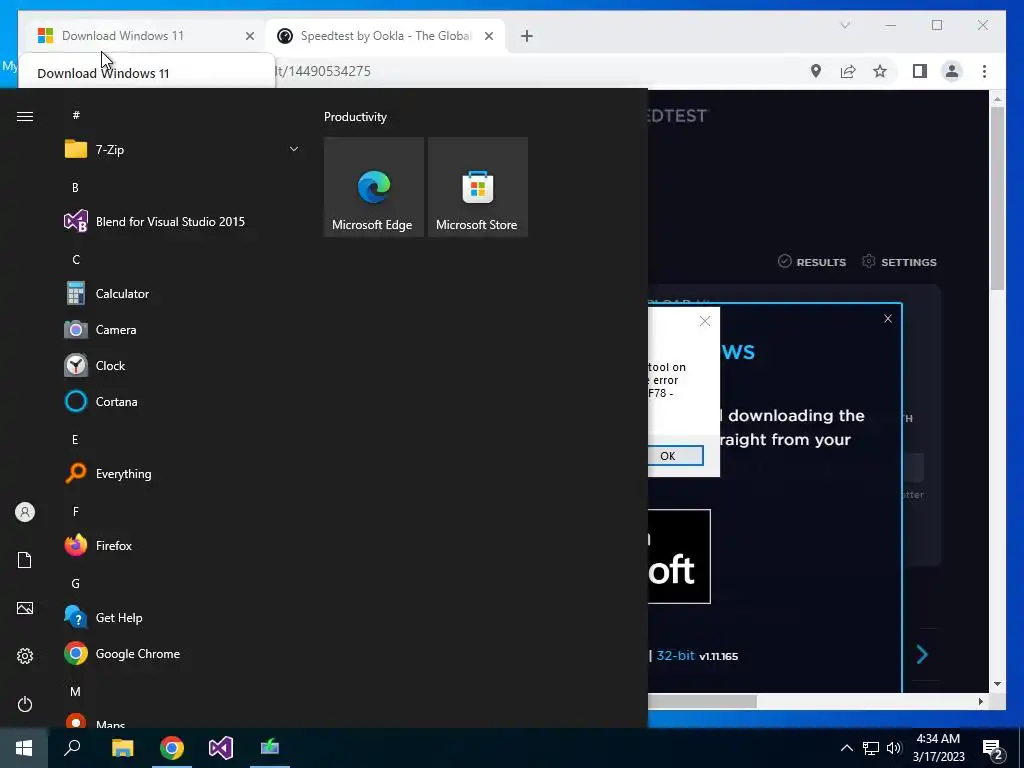This screenshot has height=768, width=1024.
Task: Open the Microsoft Store tile
Action: 477,187
